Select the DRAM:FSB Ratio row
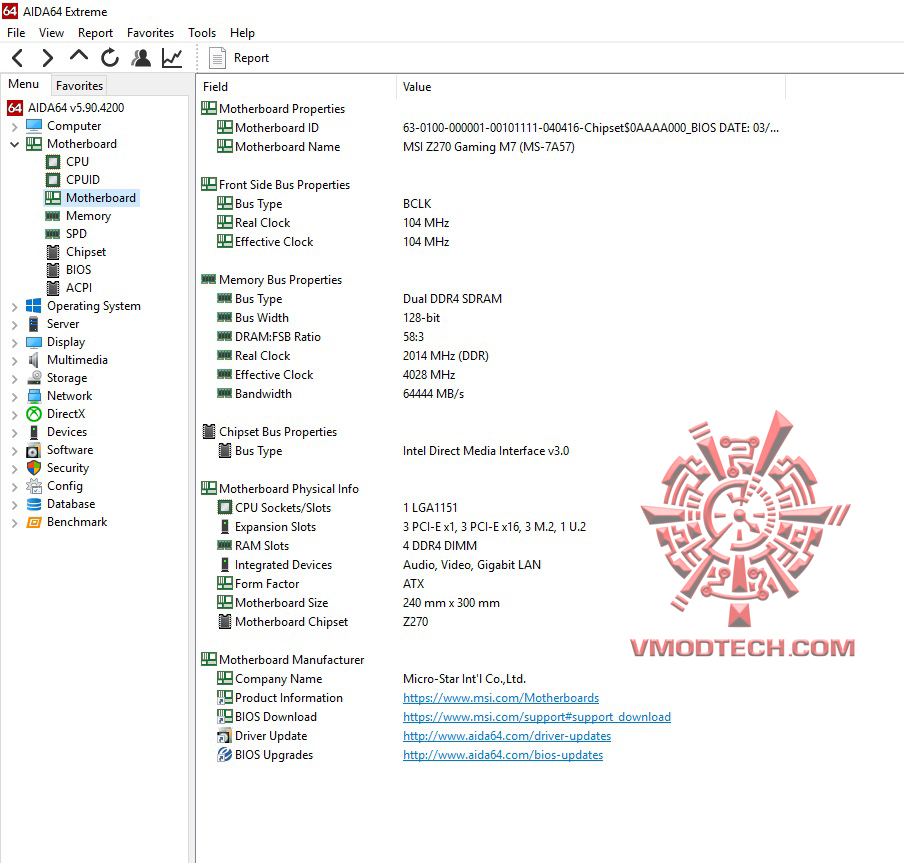Screen dimensions: 904x863 click(493, 337)
